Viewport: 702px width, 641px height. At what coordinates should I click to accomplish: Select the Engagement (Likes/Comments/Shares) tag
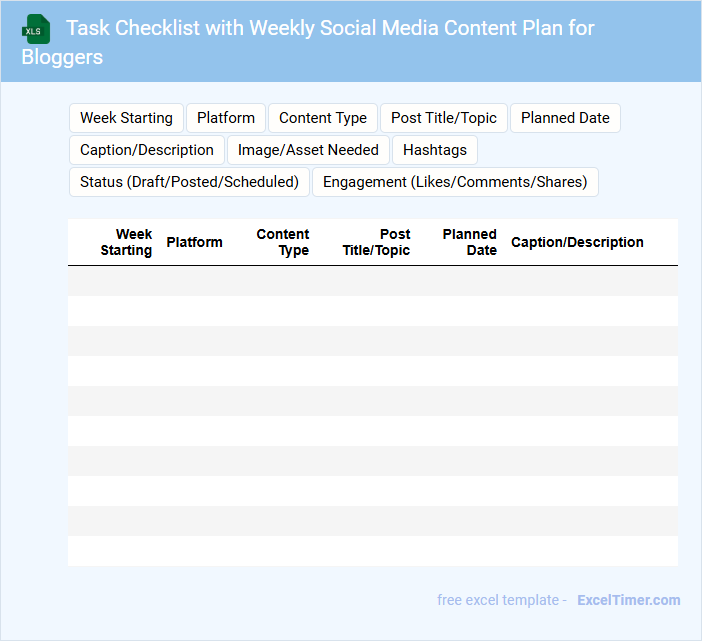coord(455,182)
